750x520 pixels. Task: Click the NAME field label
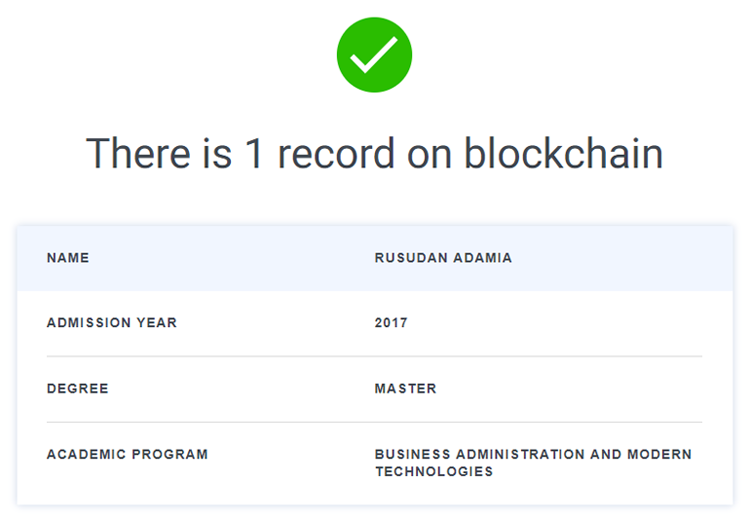click(68, 258)
